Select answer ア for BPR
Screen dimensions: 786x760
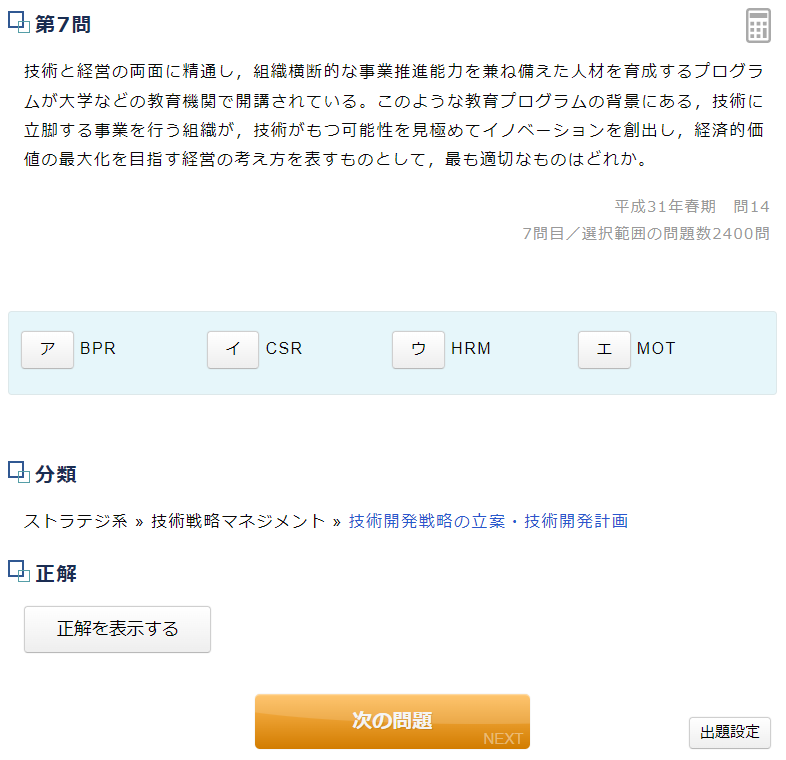(x=48, y=349)
